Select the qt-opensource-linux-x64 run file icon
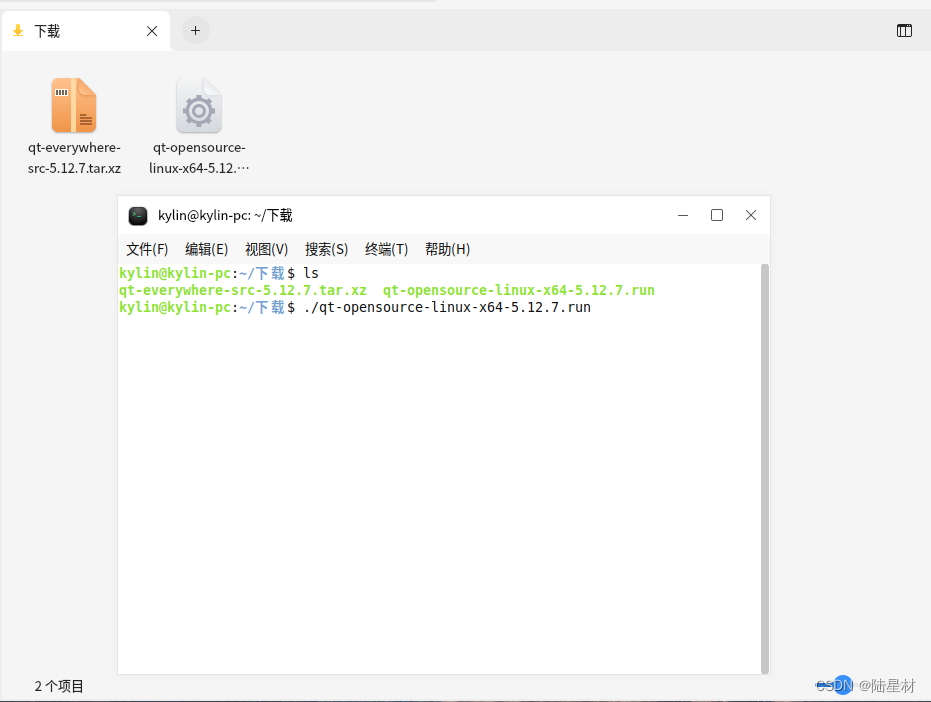 coord(199,105)
